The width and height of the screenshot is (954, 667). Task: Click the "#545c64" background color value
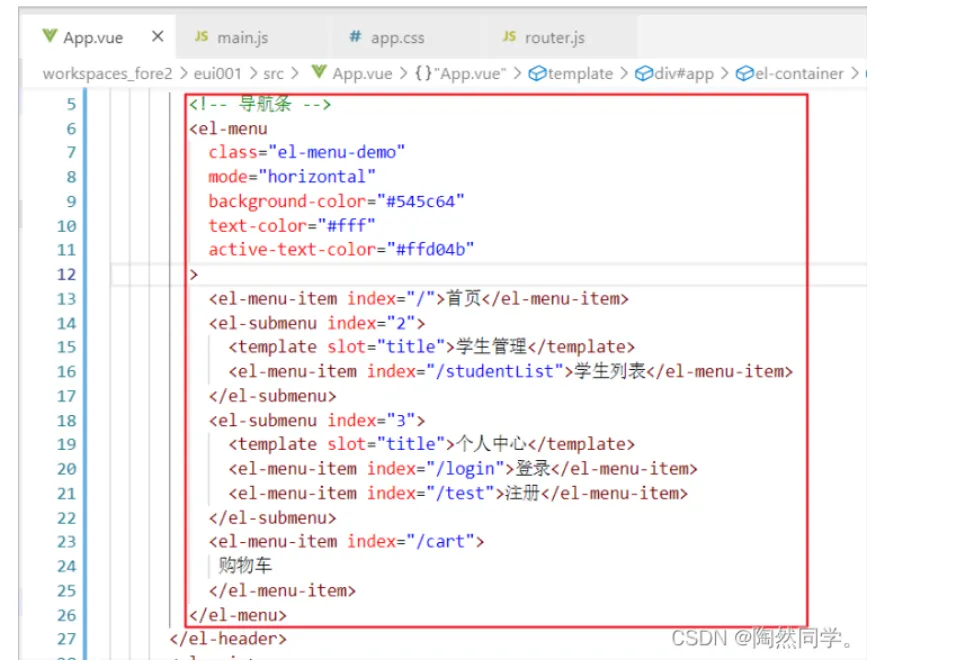pos(420,201)
